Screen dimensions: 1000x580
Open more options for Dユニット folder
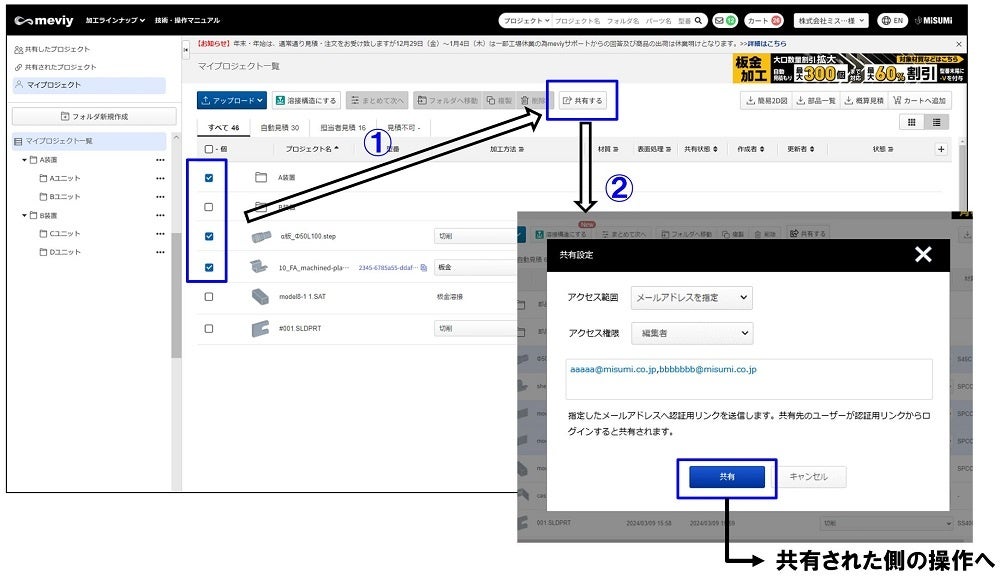click(160, 252)
